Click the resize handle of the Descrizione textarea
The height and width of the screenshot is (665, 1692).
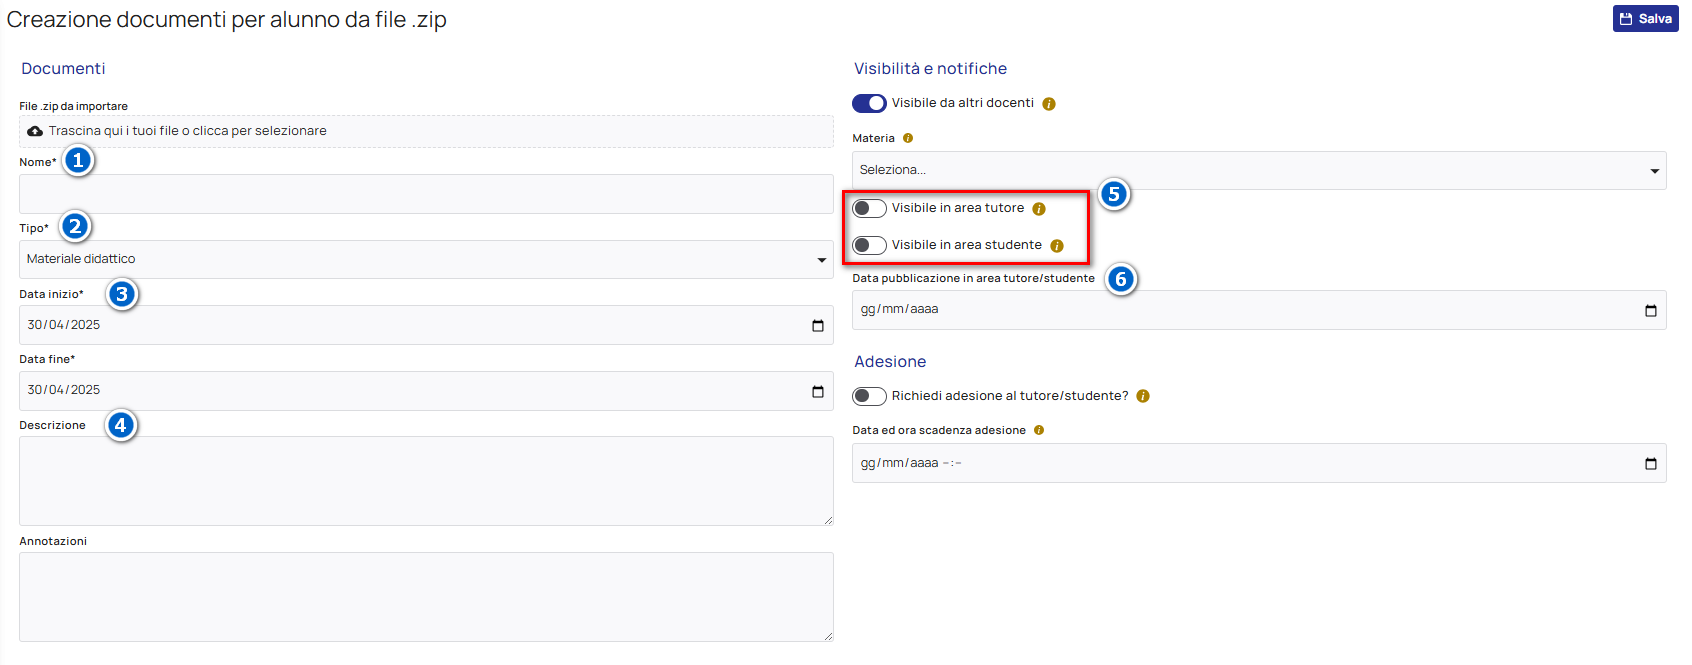tap(828, 520)
